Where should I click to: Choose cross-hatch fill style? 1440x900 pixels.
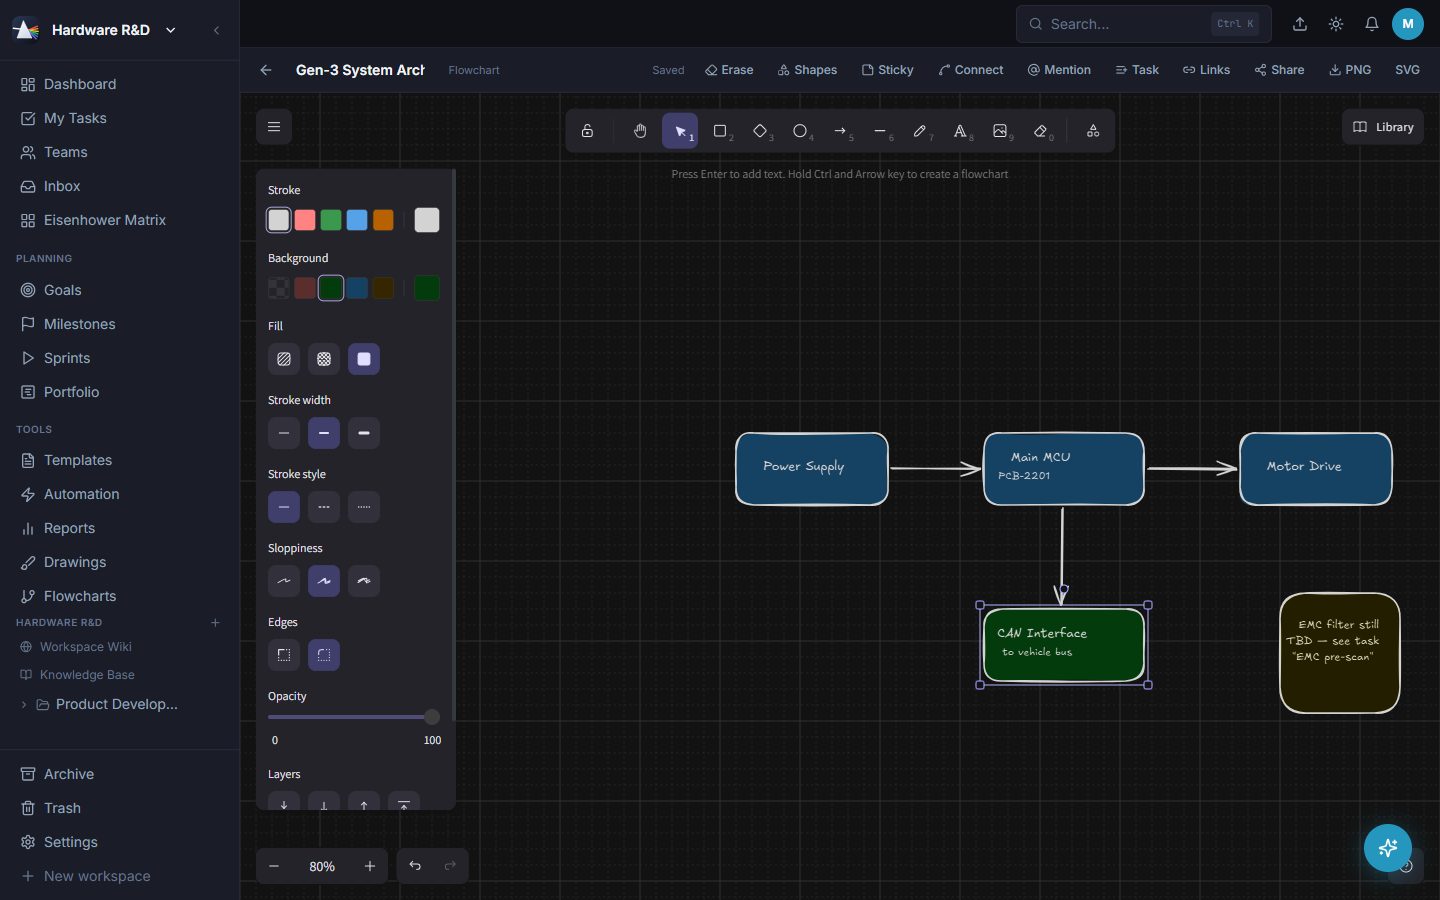pyautogui.click(x=324, y=359)
